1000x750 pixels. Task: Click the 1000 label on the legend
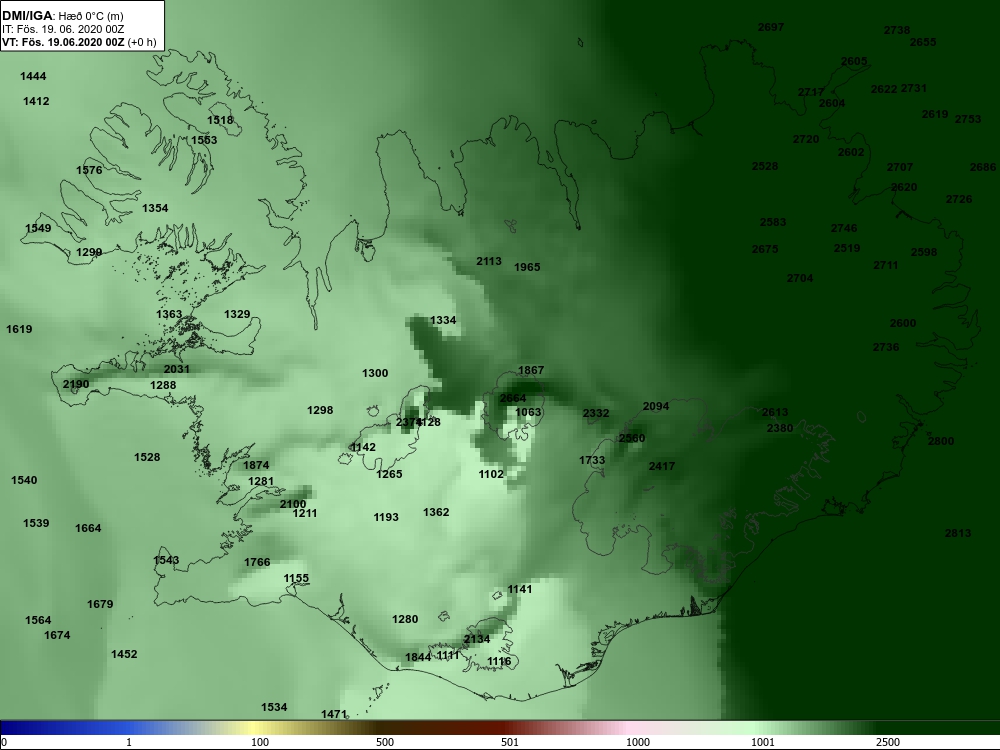click(638, 742)
